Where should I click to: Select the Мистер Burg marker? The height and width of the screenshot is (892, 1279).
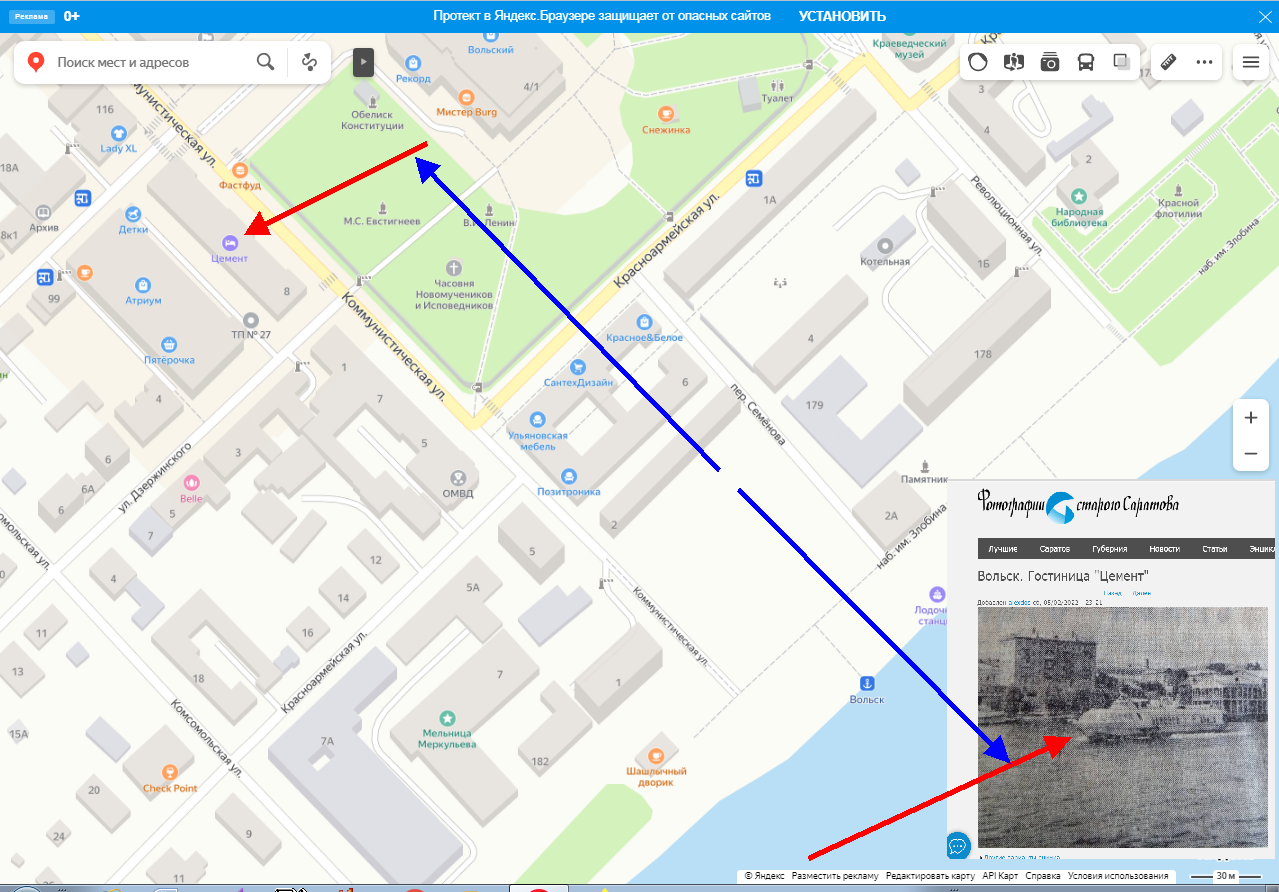pyautogui.click(x=466, y=97)
